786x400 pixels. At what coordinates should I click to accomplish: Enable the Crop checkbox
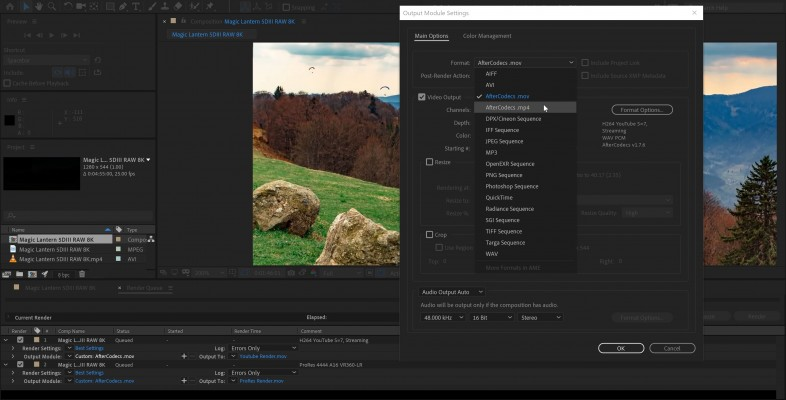click(x=430, y=235)
